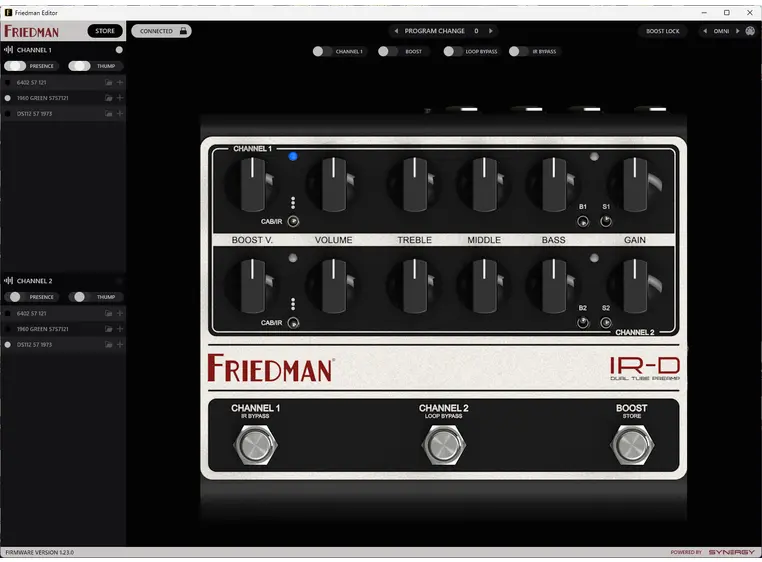Click Channel 1 Boost V. knob
The image size is (762, 562).
click(252, 185)
